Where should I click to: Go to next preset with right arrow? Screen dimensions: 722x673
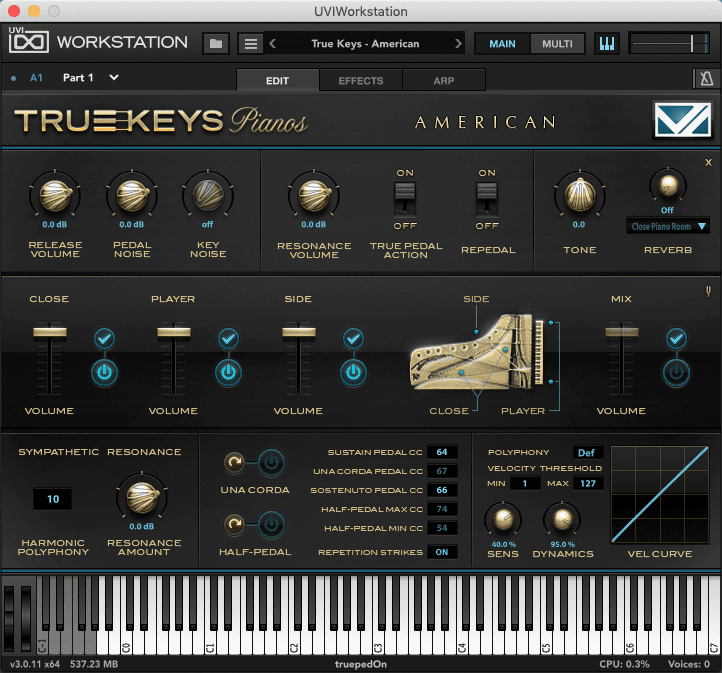[459, 43]
